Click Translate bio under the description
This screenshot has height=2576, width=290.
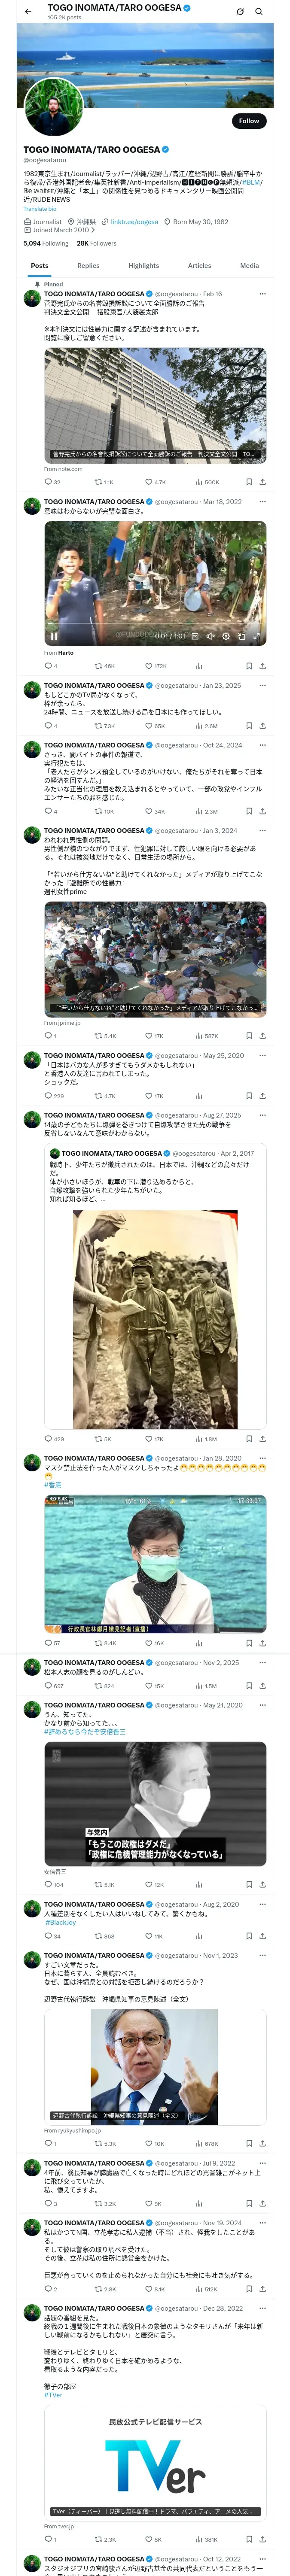point(40,209)
